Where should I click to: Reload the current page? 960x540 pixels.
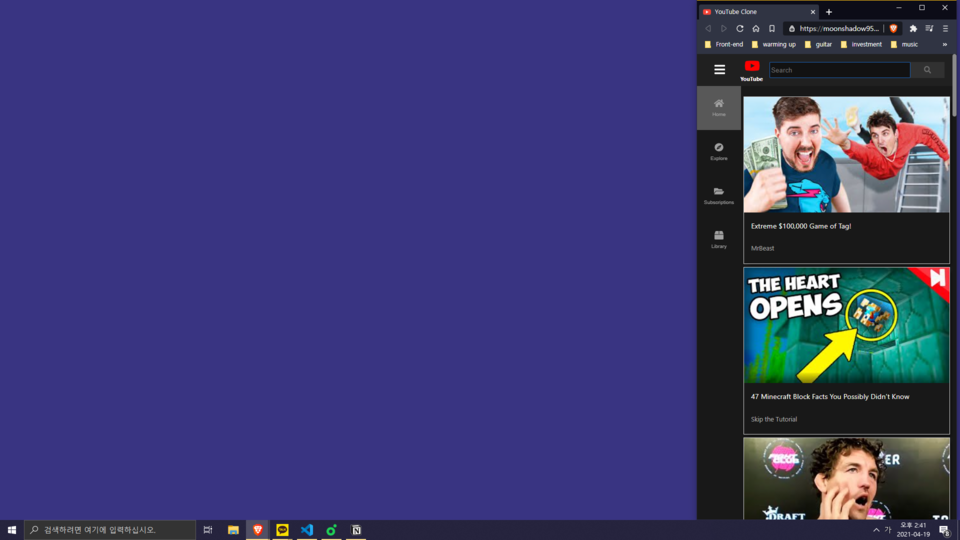coord(740,29)
